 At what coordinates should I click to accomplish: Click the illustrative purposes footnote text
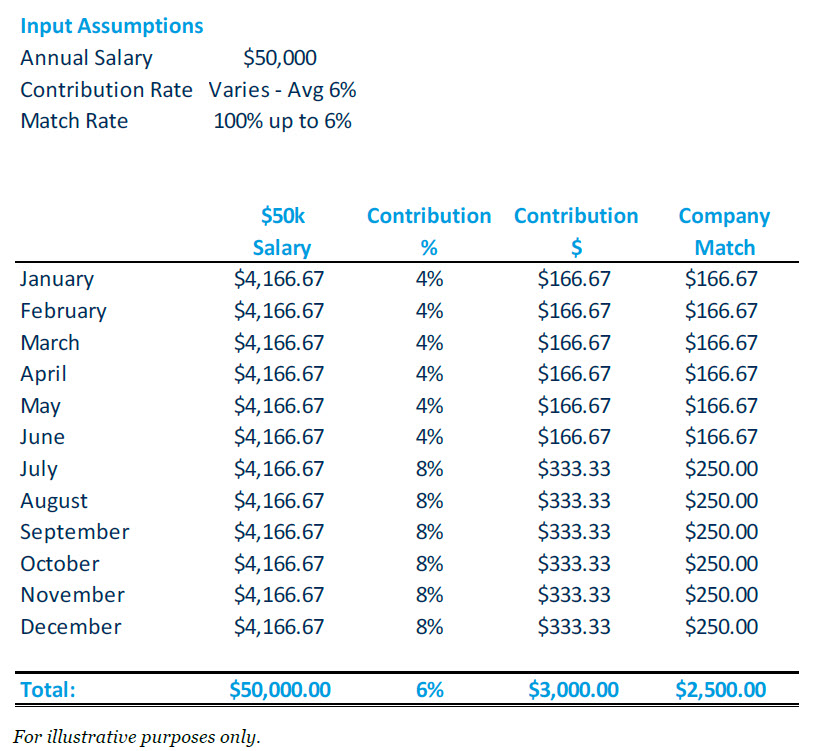pyautogui.click(x=139, y=737)
